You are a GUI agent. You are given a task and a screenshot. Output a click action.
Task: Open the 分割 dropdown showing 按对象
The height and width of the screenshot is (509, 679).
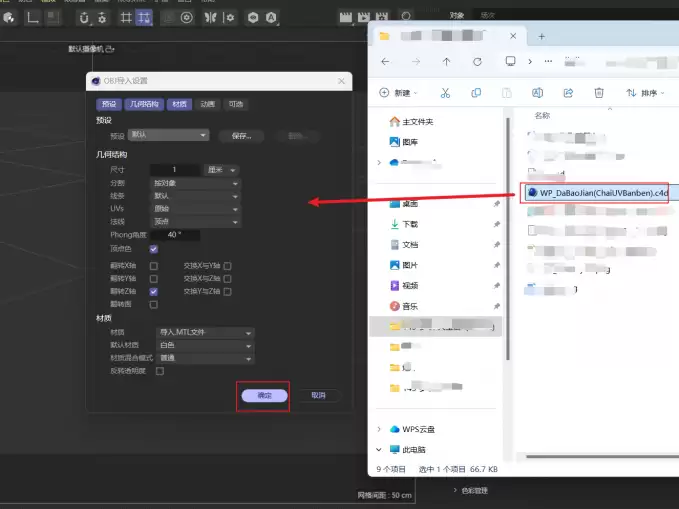point(195,183)
